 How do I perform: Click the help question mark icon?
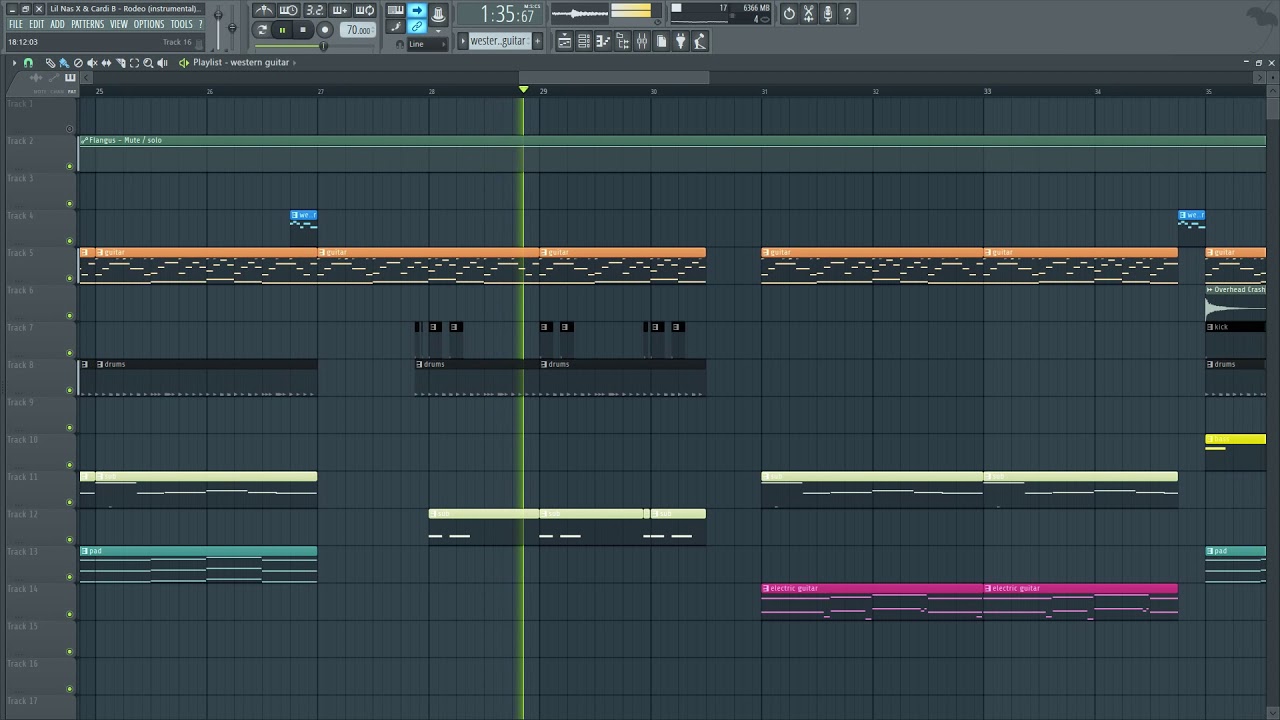[847, 14]
